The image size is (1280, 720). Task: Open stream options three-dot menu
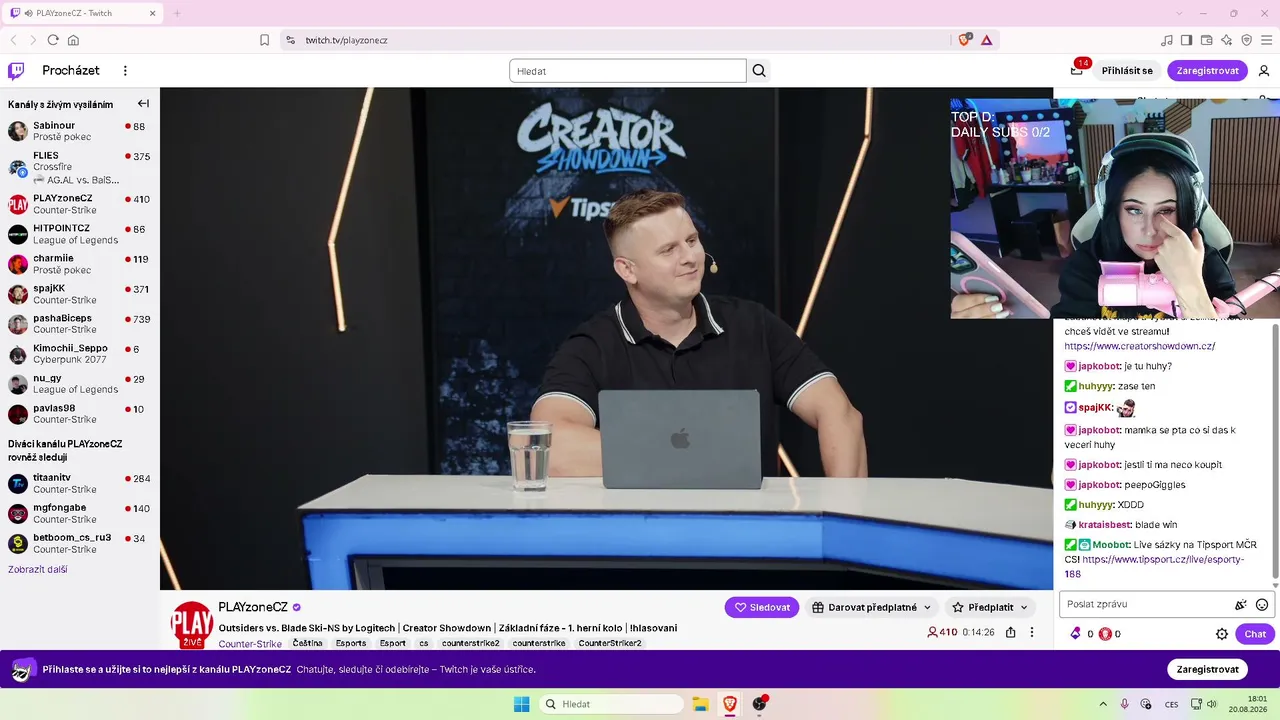tap(1032, 632)
